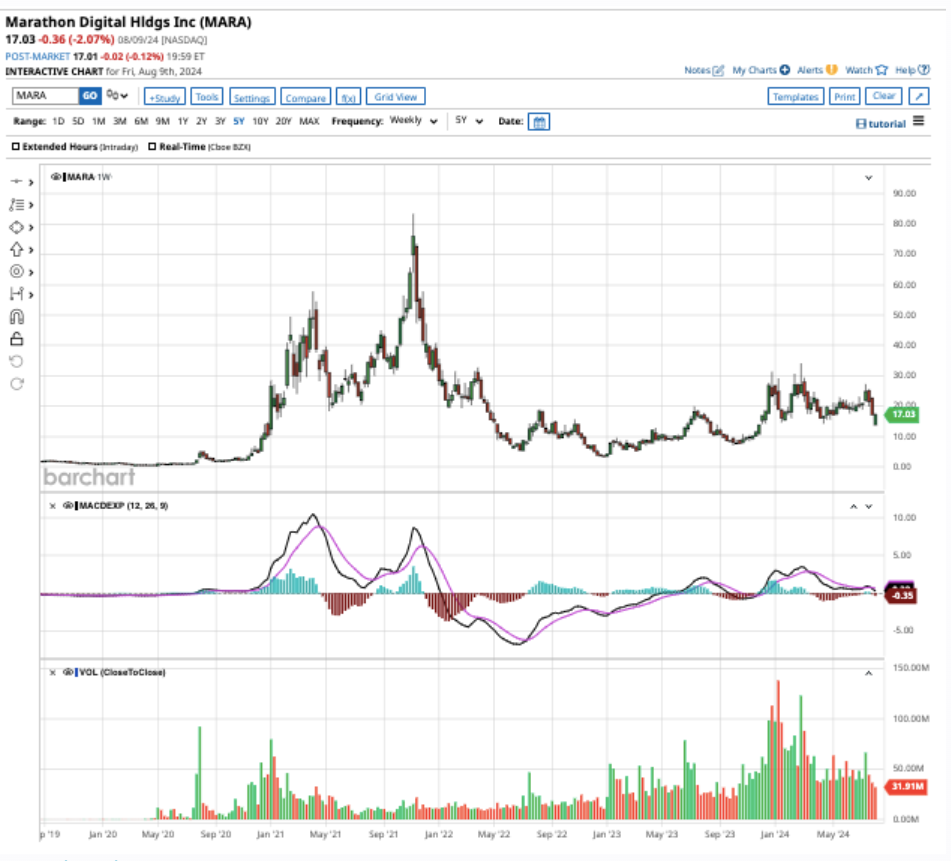Open the chart hamburger menu
Screen dimensions: 951x861
coord(919,121)
